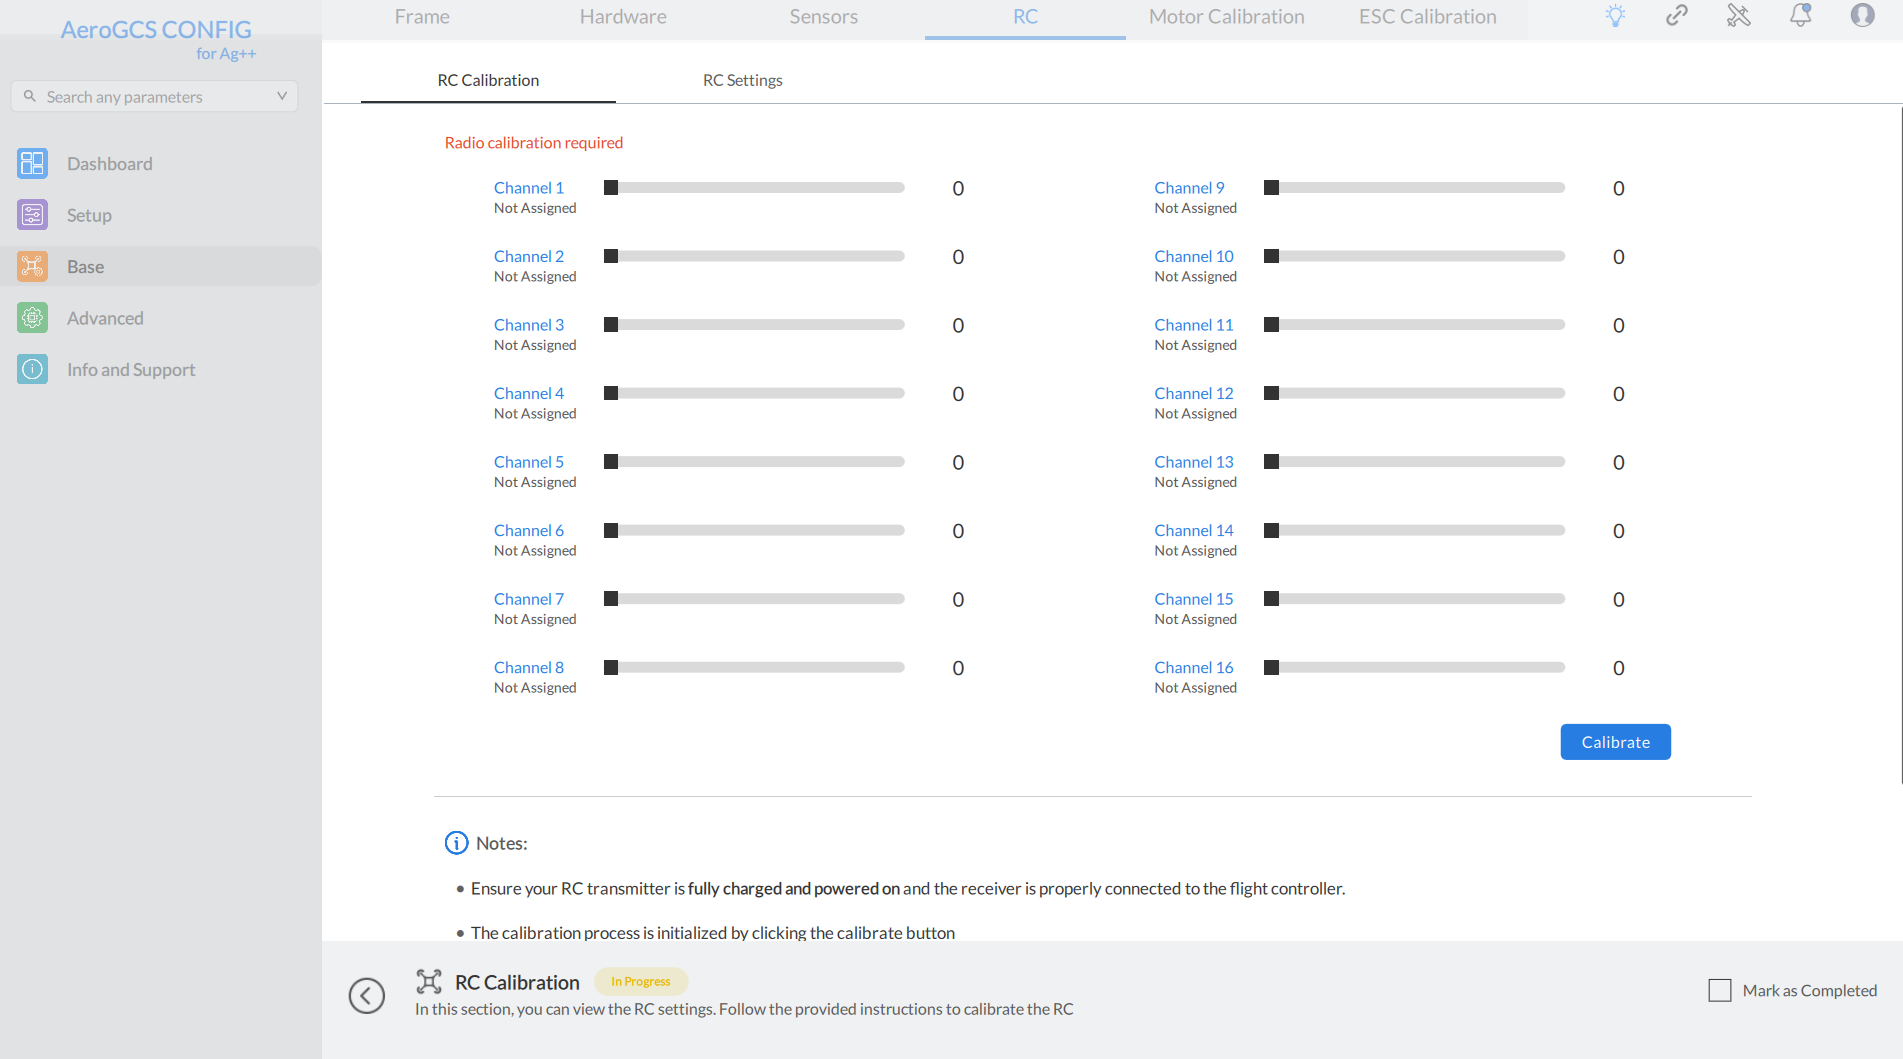Click the satellite disconnected icon
The image size is (1903, 1059).
click(1739, 16)
